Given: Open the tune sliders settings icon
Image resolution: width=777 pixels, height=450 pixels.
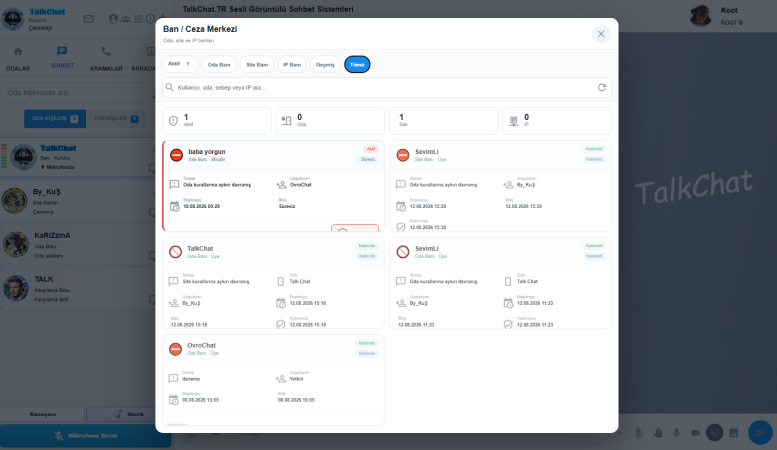Looking at the screenshot, I should 138,19.
